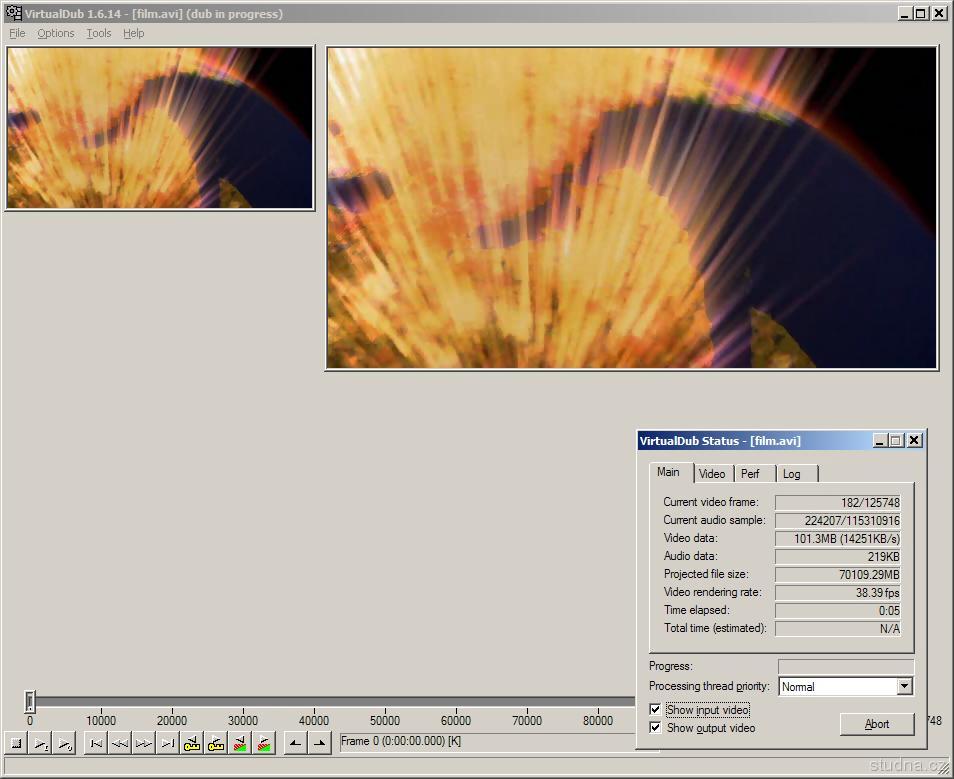Expand the Processing thread priority dropdown
Screen dimensions: 954x779
pos(904,686)
